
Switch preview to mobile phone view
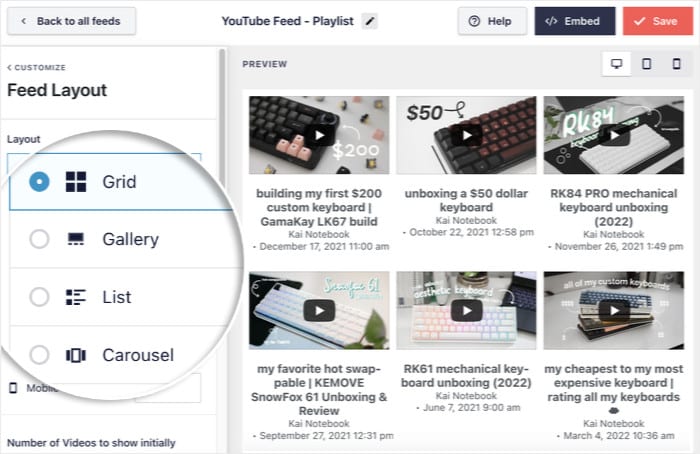point(676,64)
